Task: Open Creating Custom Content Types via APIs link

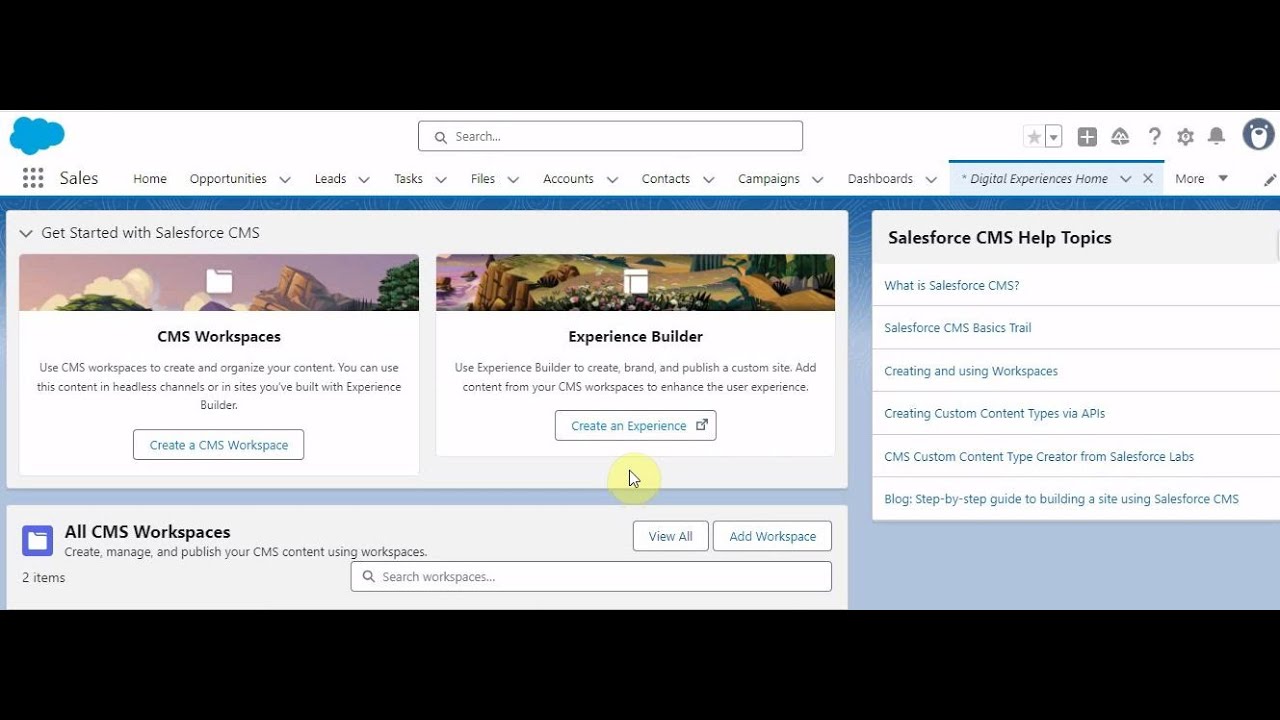Action: (x=994, y=413)
